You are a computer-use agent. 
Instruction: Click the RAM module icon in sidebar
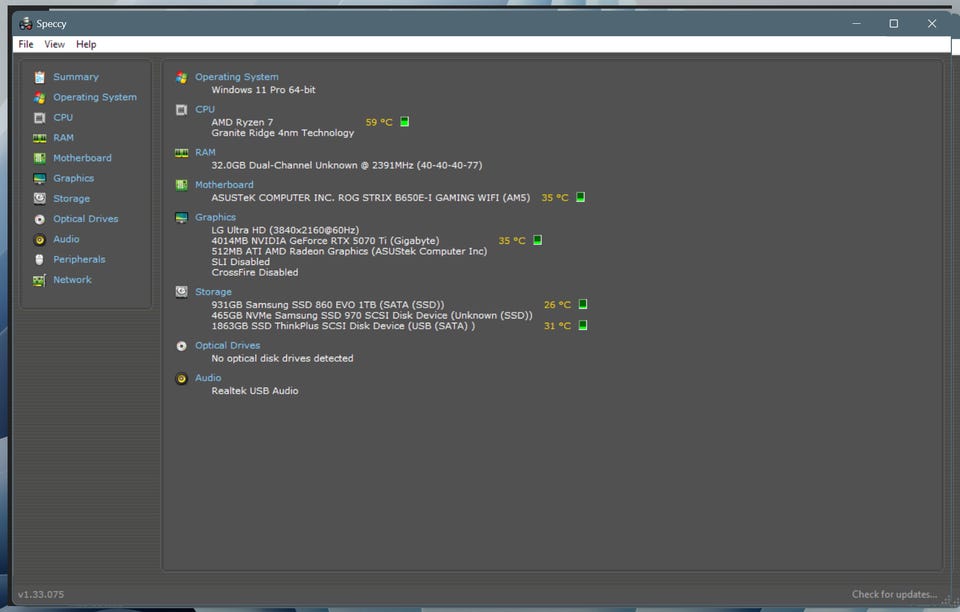40,138
